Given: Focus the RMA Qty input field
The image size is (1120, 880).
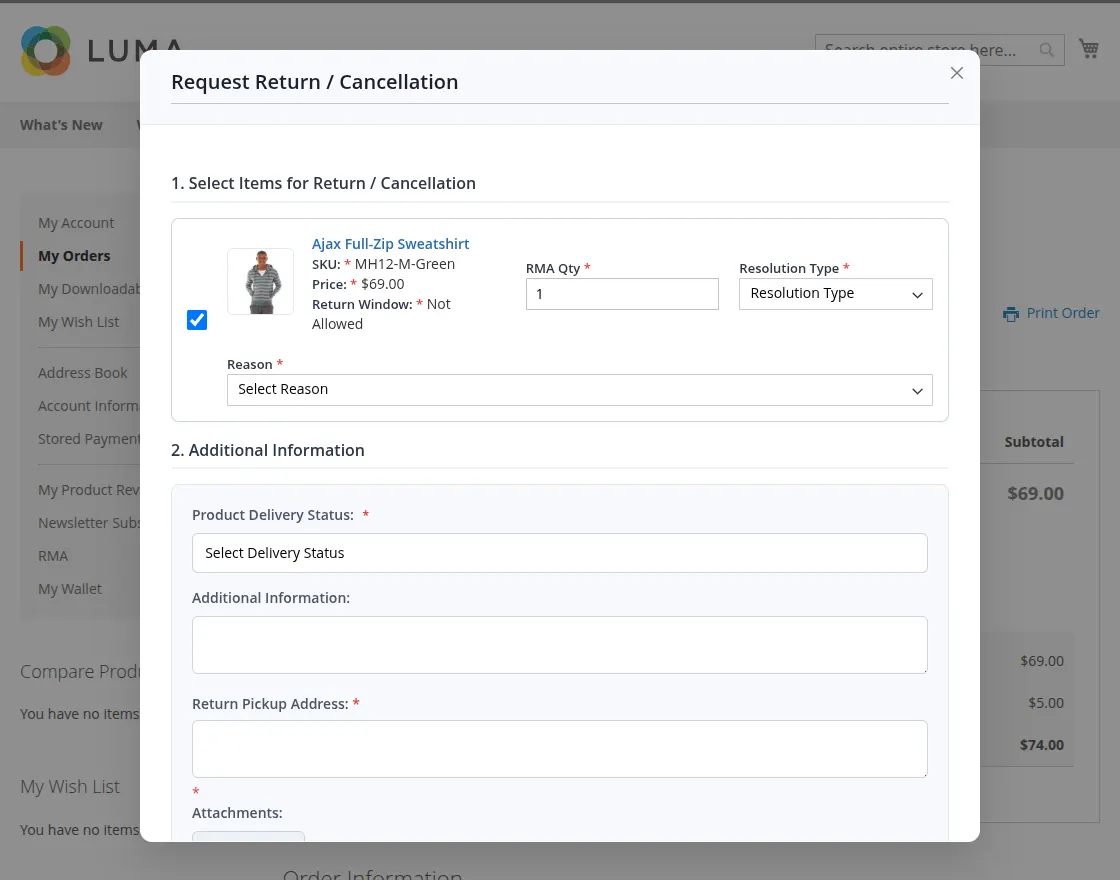Looking at the screenshot, I should [621, 294].
